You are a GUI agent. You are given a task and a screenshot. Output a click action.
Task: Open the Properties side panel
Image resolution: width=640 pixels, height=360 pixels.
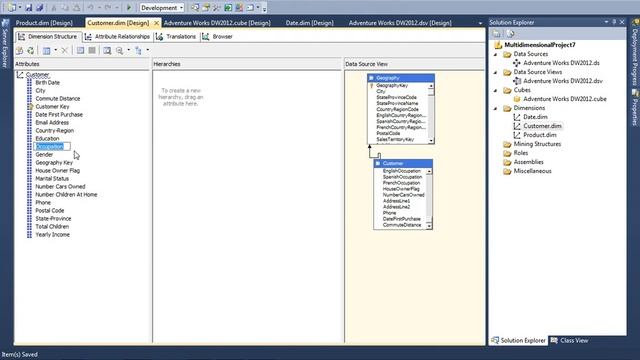point(636,108)
